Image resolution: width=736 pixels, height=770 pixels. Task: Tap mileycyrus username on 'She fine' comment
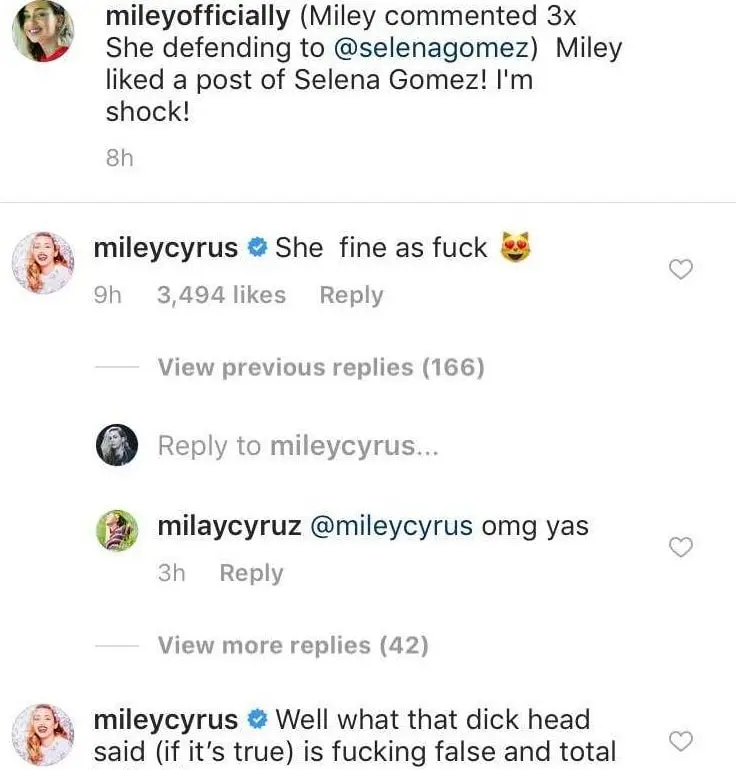[165, 248]
